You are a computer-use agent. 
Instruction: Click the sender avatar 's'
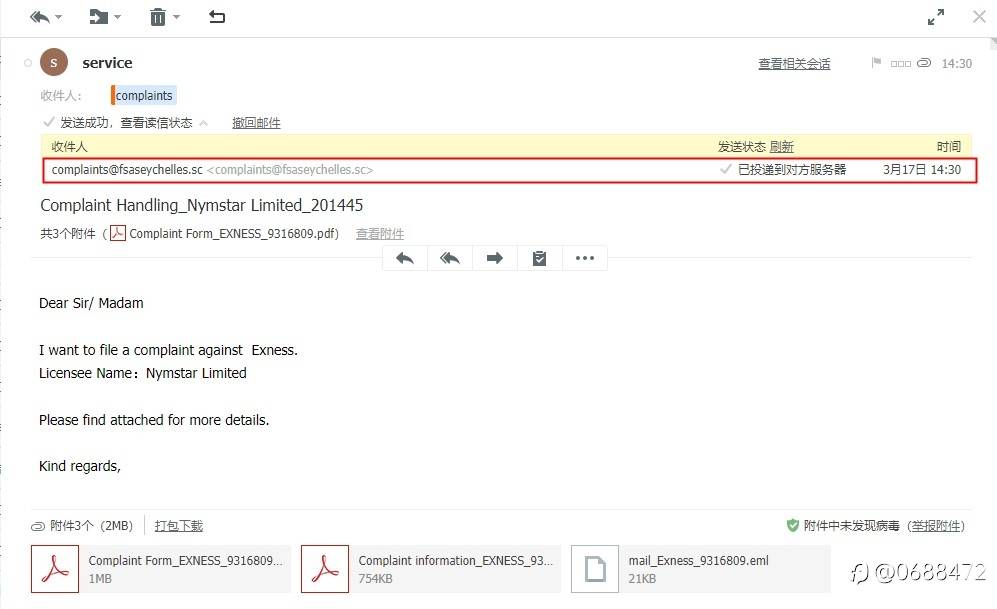pyautogui.click(x=54, y=62)
